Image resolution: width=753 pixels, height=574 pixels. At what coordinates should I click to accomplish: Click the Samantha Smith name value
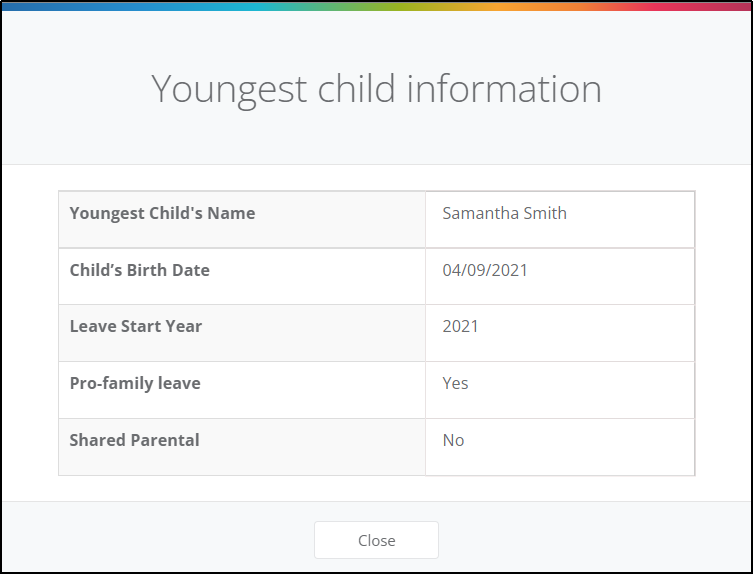coord(504,213)
